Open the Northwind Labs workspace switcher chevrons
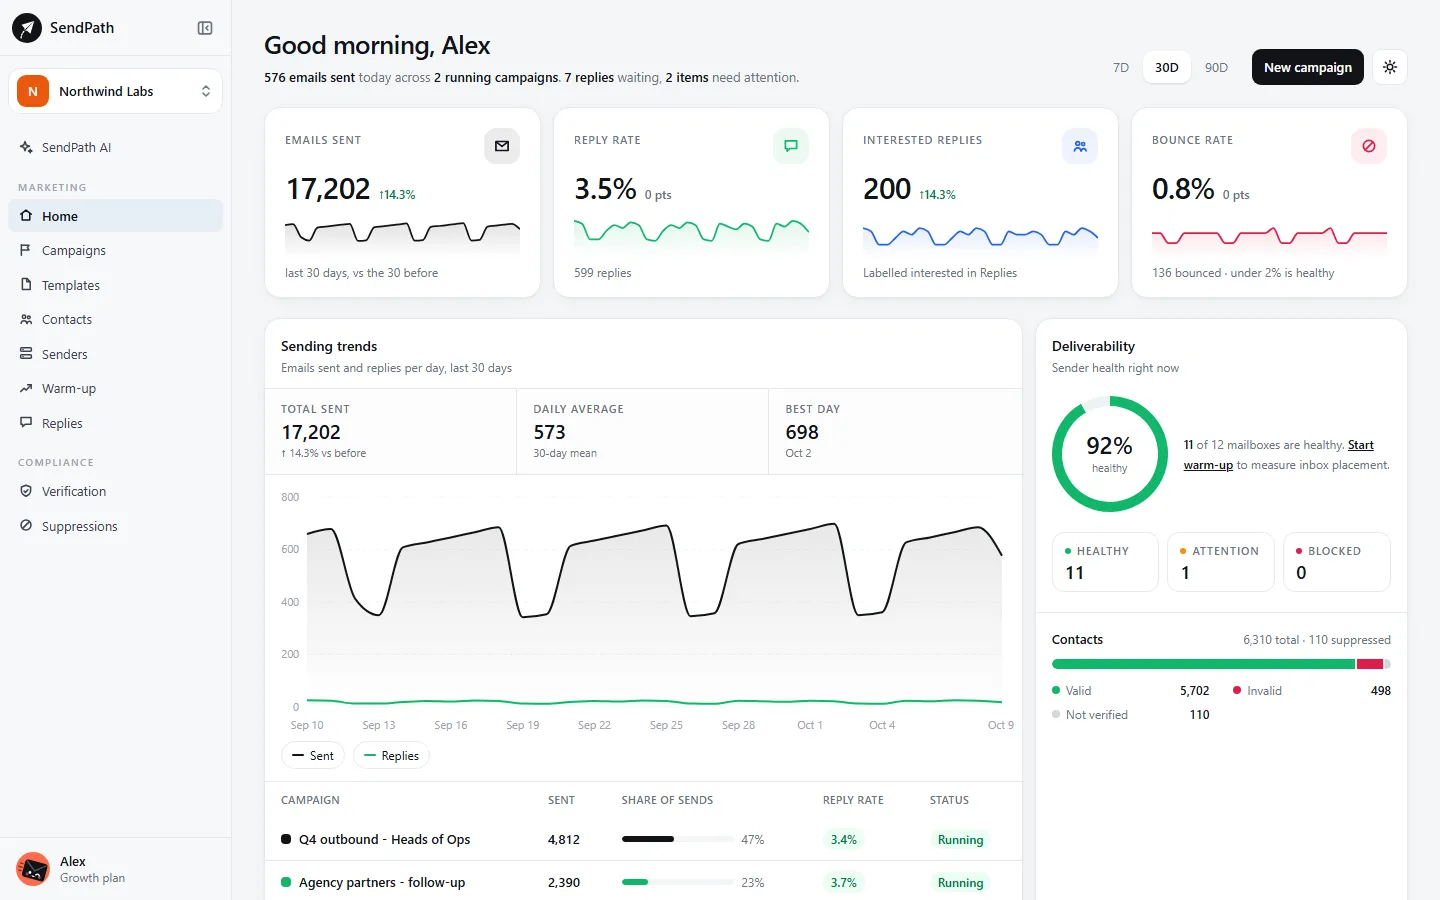The height and width of the screenshot is (900, 1440). point(206,91)
